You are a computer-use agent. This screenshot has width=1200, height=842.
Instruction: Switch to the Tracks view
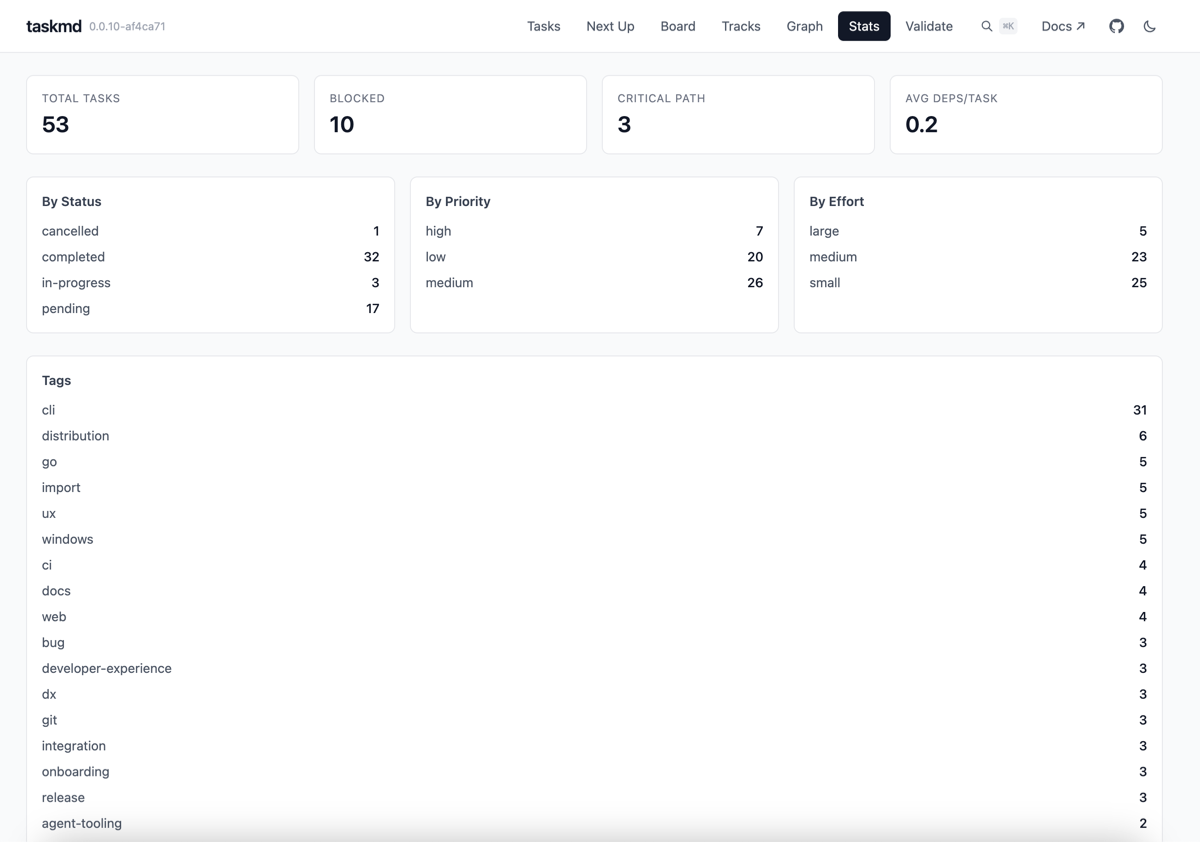[x=741, y=26]
